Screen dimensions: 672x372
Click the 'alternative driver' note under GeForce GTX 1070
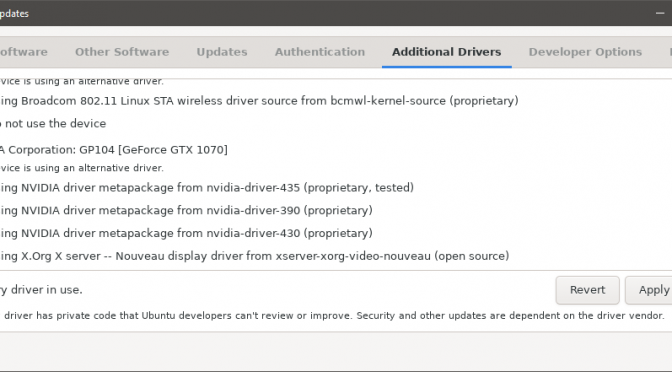(81, 168)
